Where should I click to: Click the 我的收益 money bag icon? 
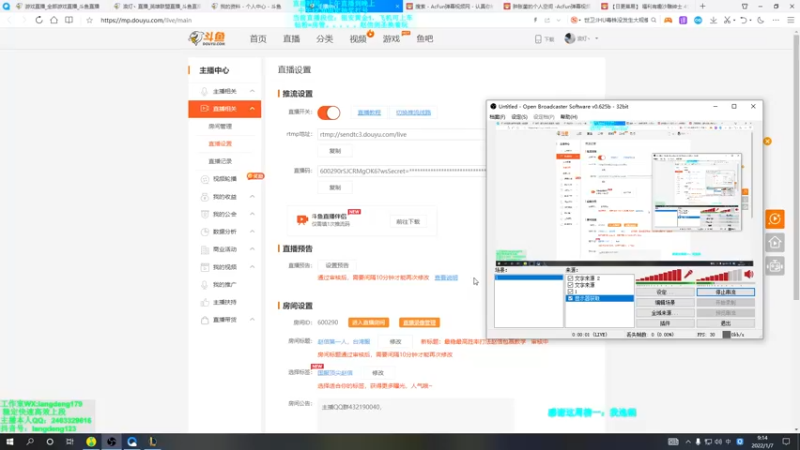click(205, 197)
